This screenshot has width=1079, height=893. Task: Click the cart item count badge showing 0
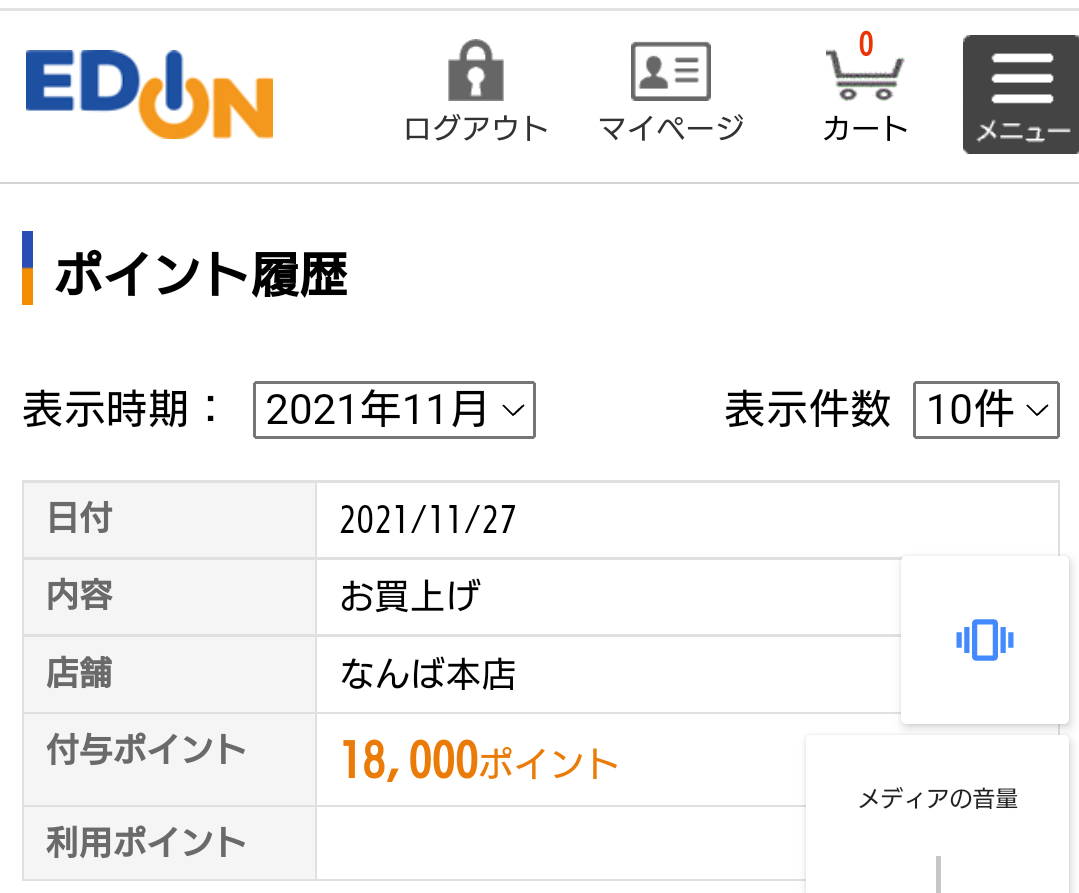(866, 43)
